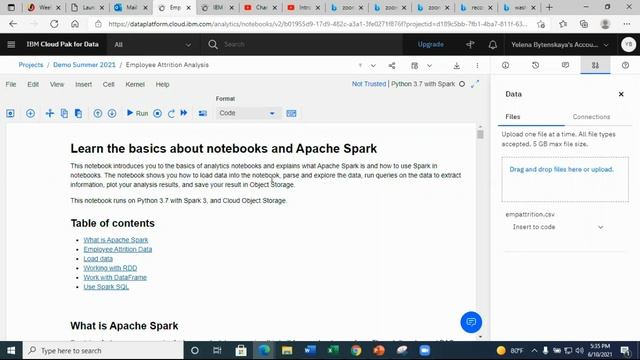Share the notebook icon
The width and height of the screenshot is (640, 360).
[x=392, y=65]
